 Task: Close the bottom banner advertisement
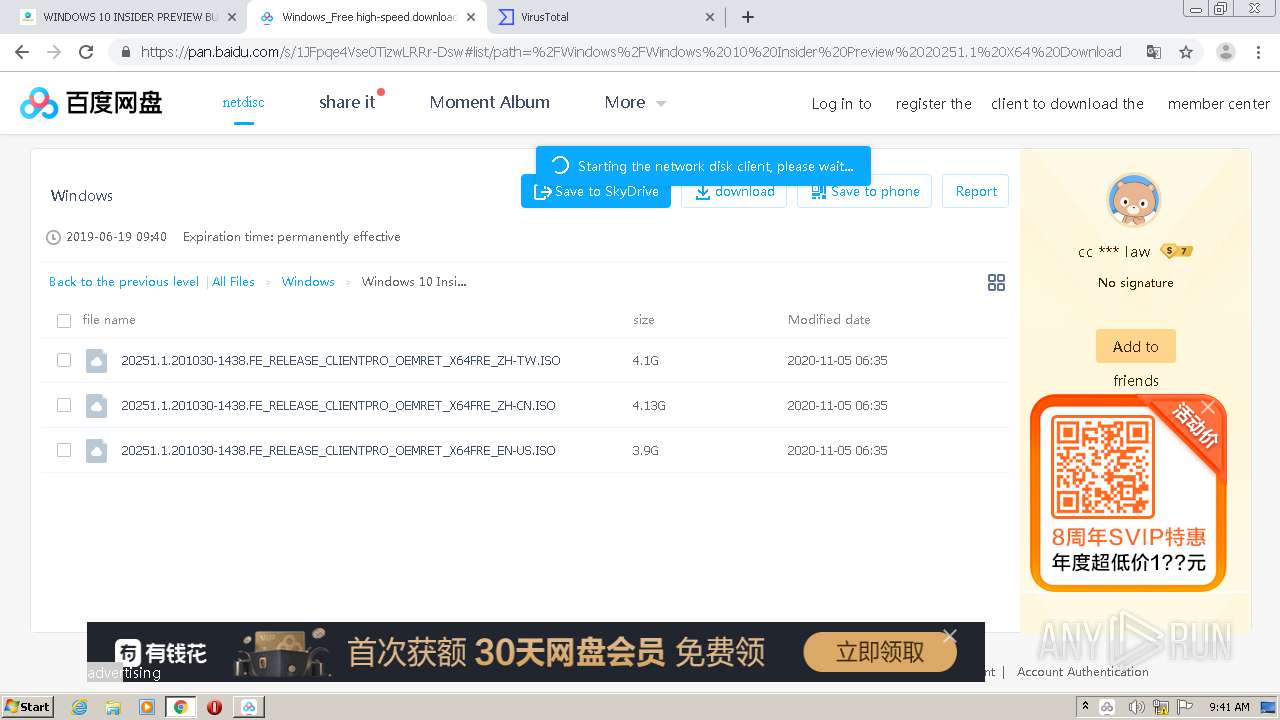[949, 636]
